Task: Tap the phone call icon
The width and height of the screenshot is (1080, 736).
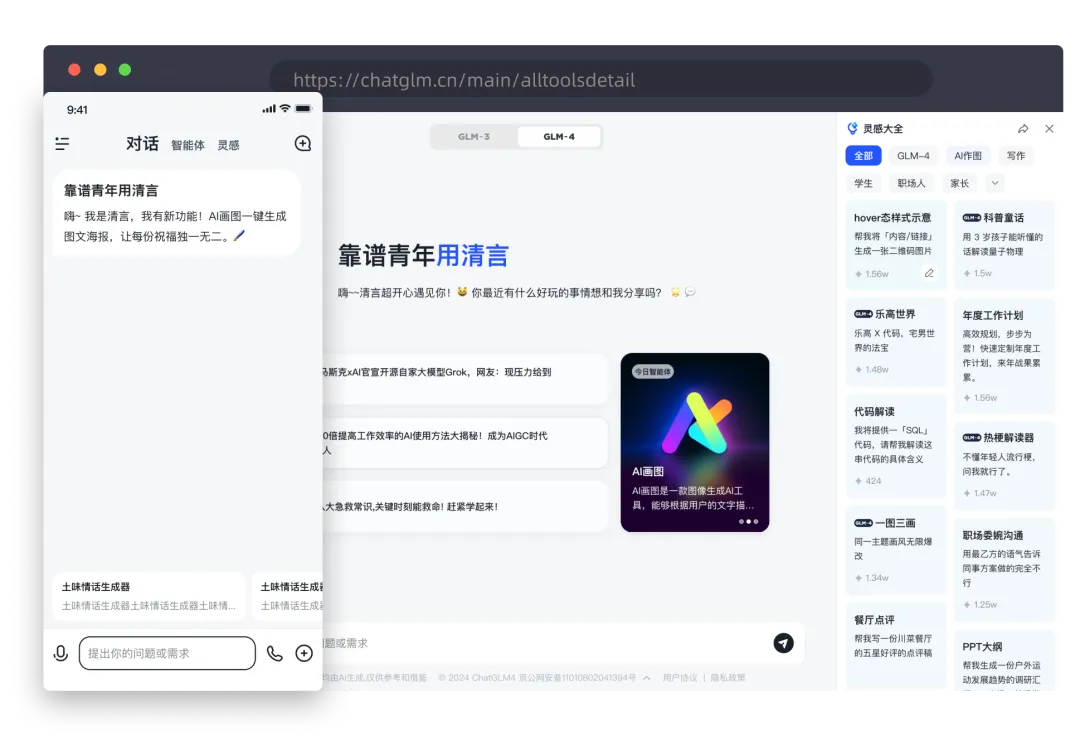Action: pos(275,653)
